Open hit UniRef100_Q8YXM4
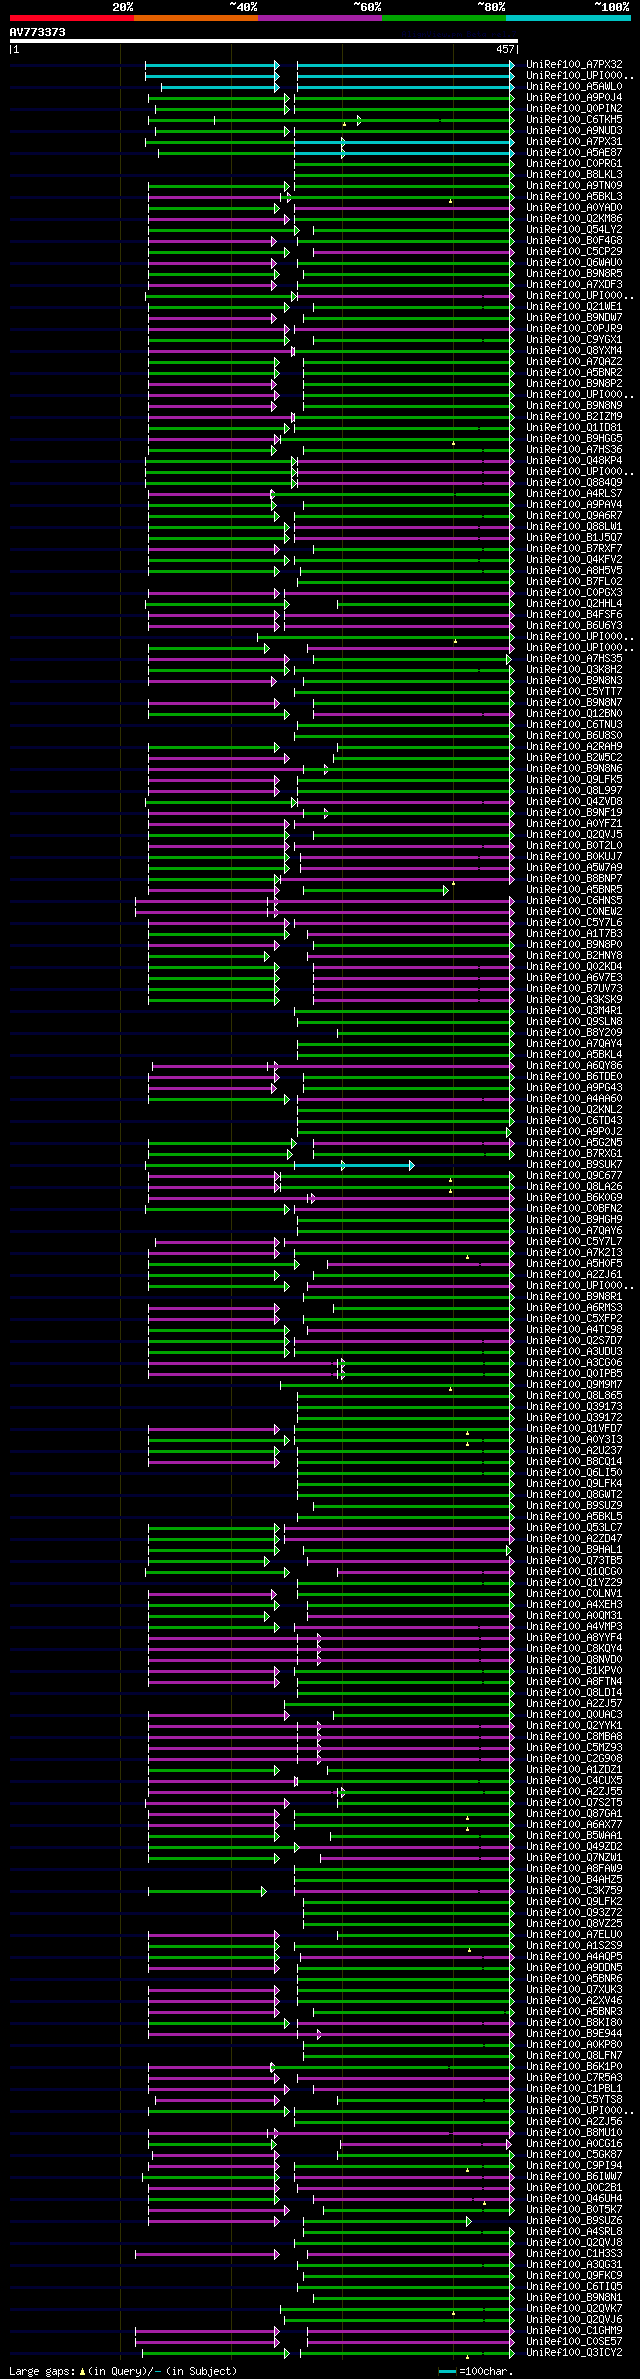This screenshot has width=640, height=2379. click(574, 350)
